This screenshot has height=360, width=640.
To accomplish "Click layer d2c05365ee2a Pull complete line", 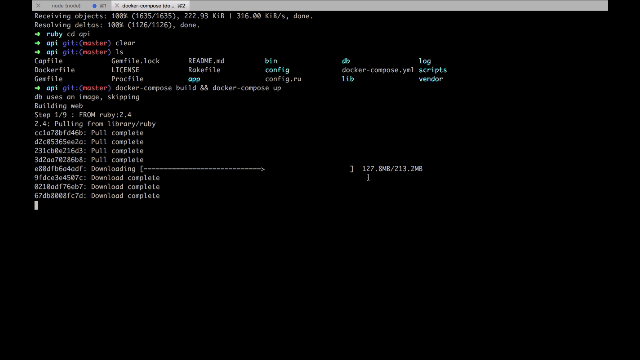I will pos(89,142).
